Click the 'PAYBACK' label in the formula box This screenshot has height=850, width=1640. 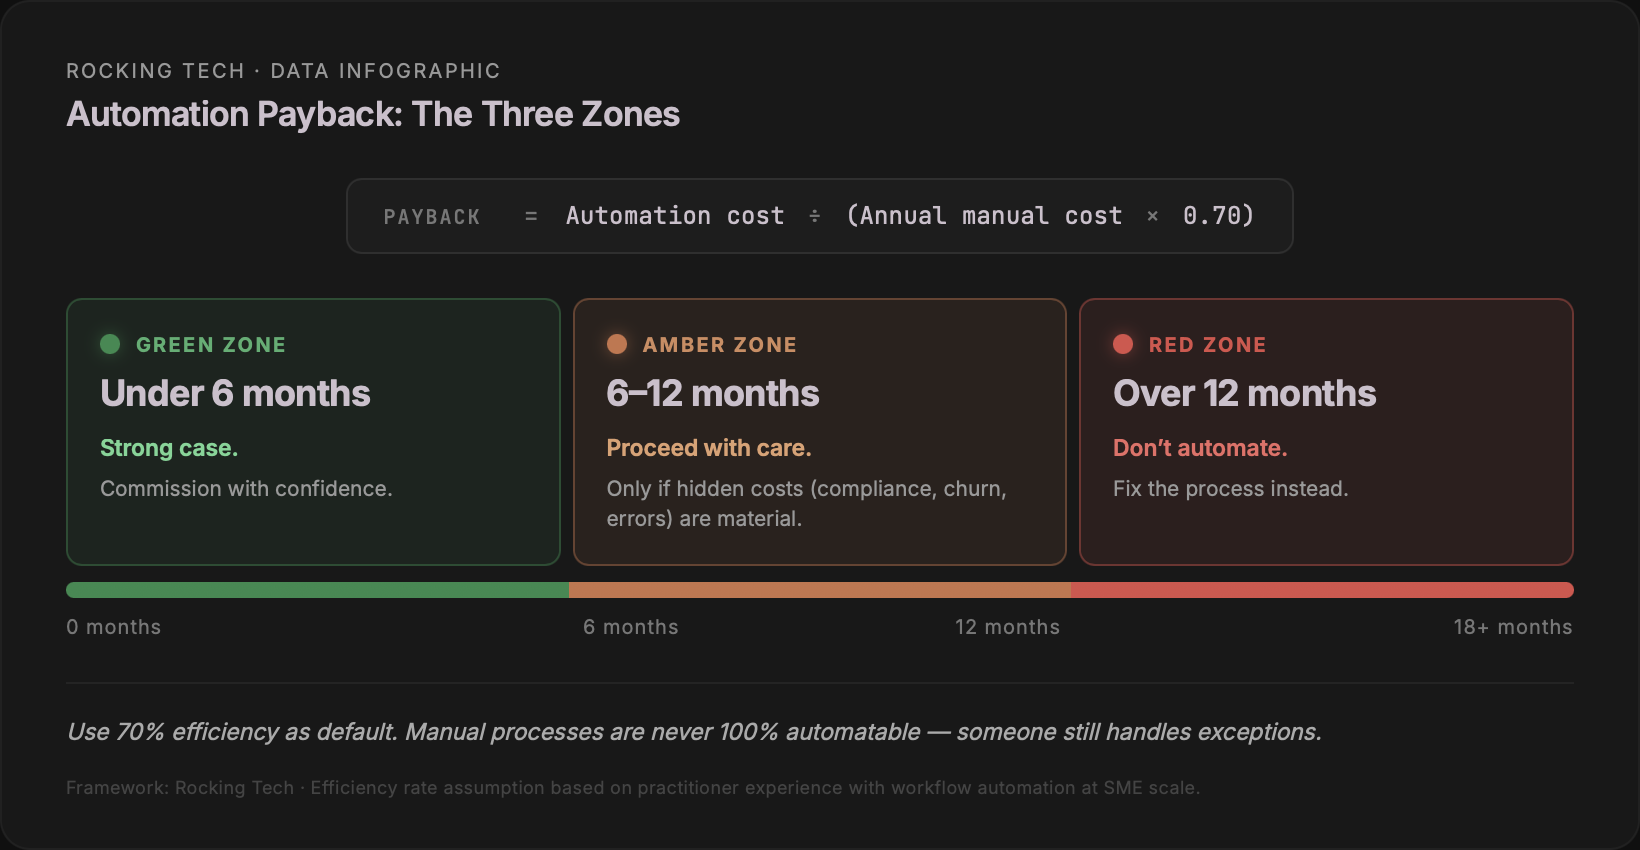[432, 217]
